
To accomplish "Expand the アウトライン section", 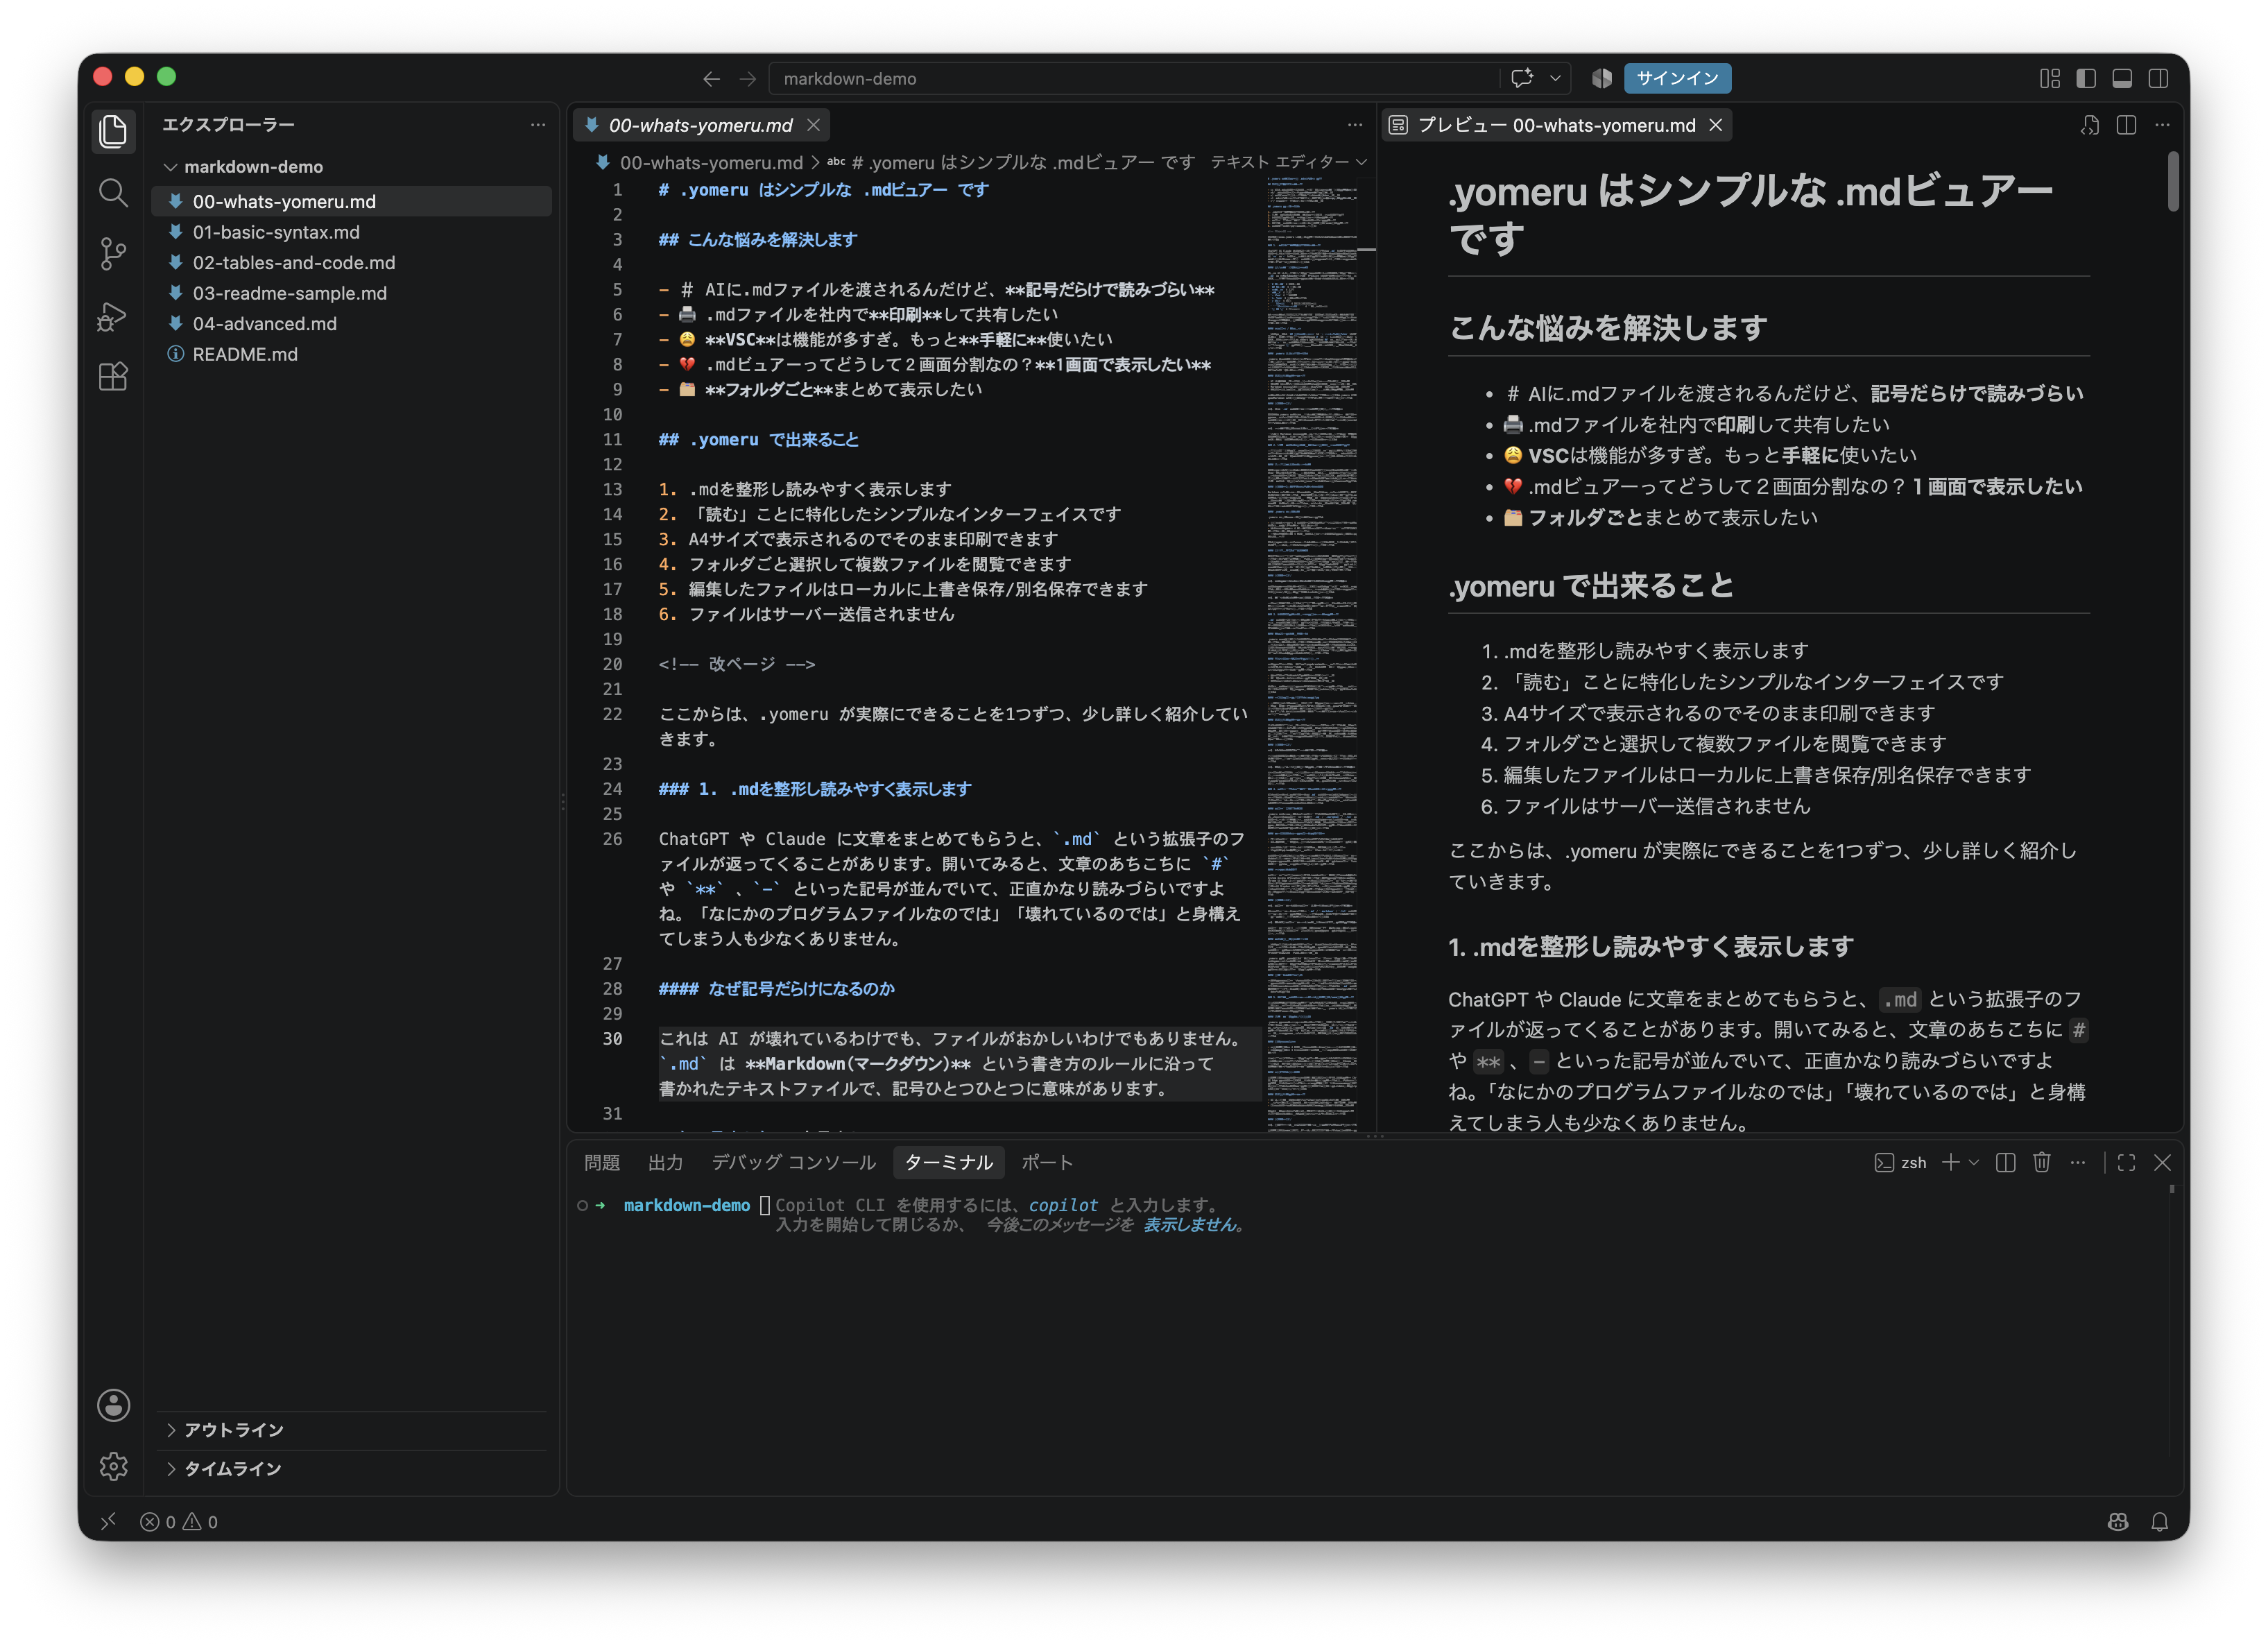I will point(171,1430).
